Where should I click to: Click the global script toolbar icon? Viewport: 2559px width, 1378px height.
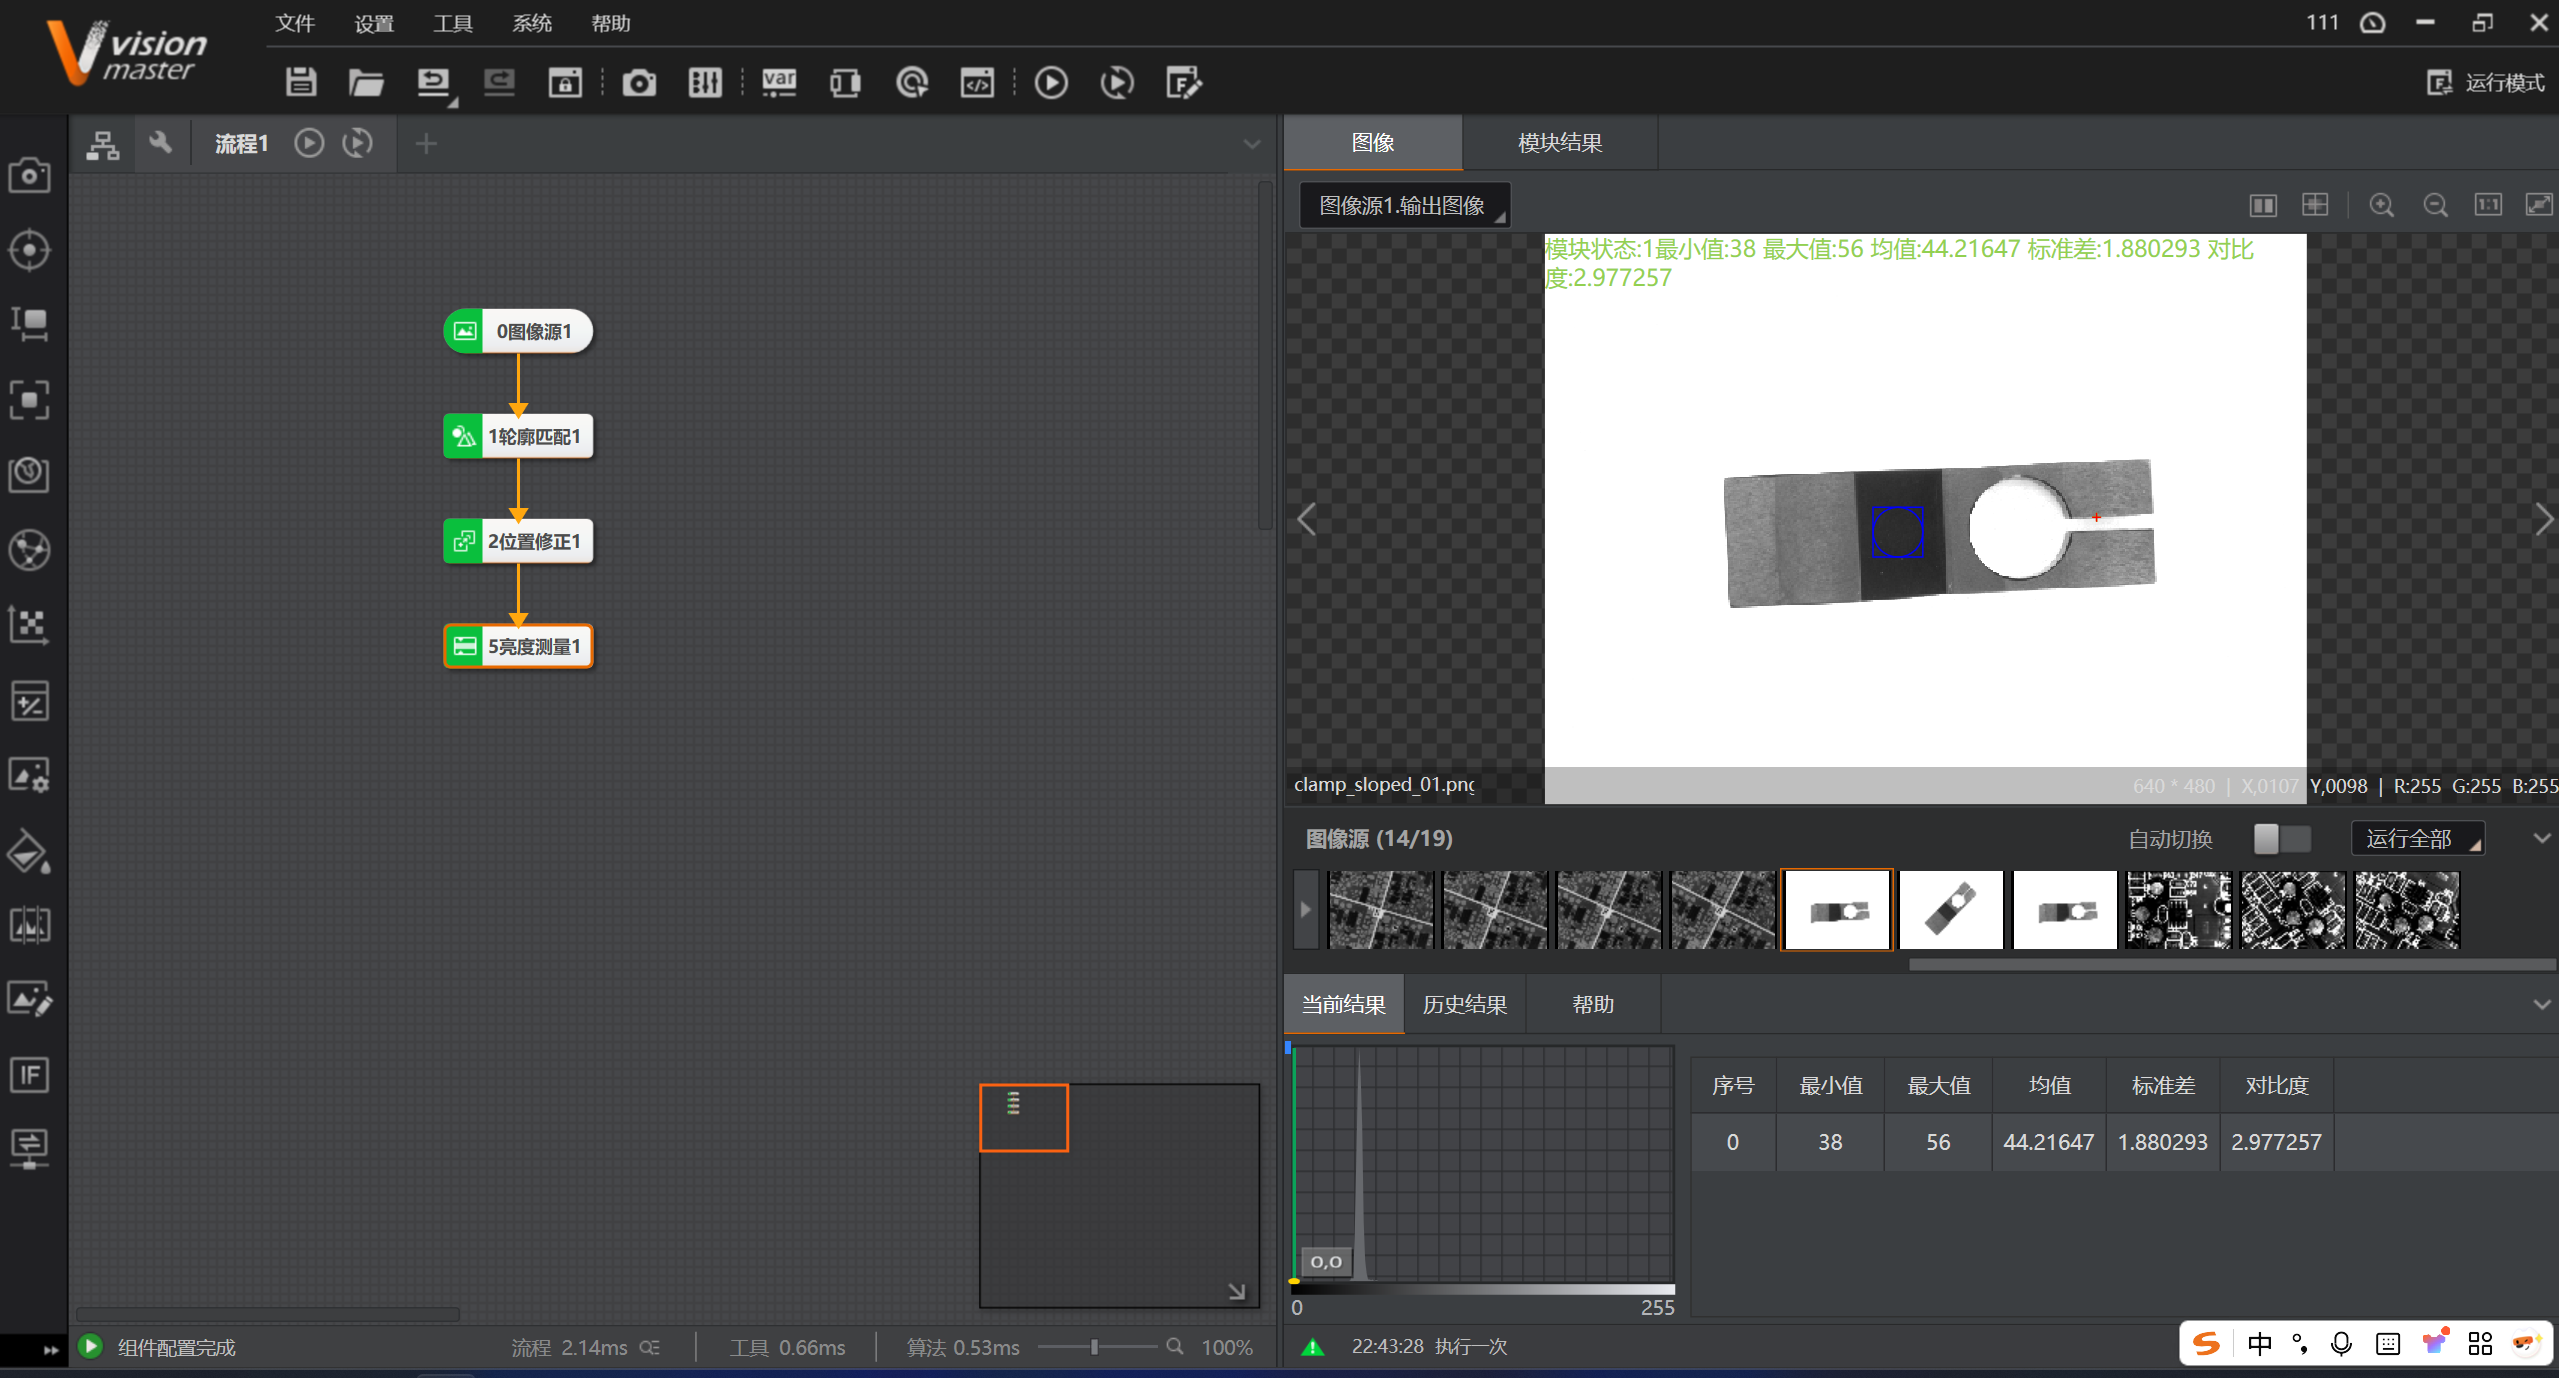tap(976, 82)
